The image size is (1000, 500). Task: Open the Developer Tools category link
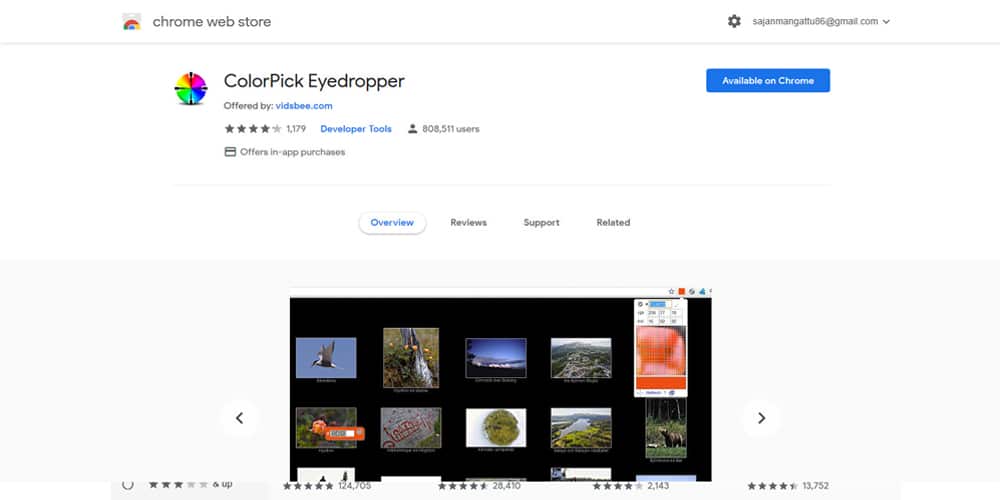pyautogui.click(x=356, y=129)
